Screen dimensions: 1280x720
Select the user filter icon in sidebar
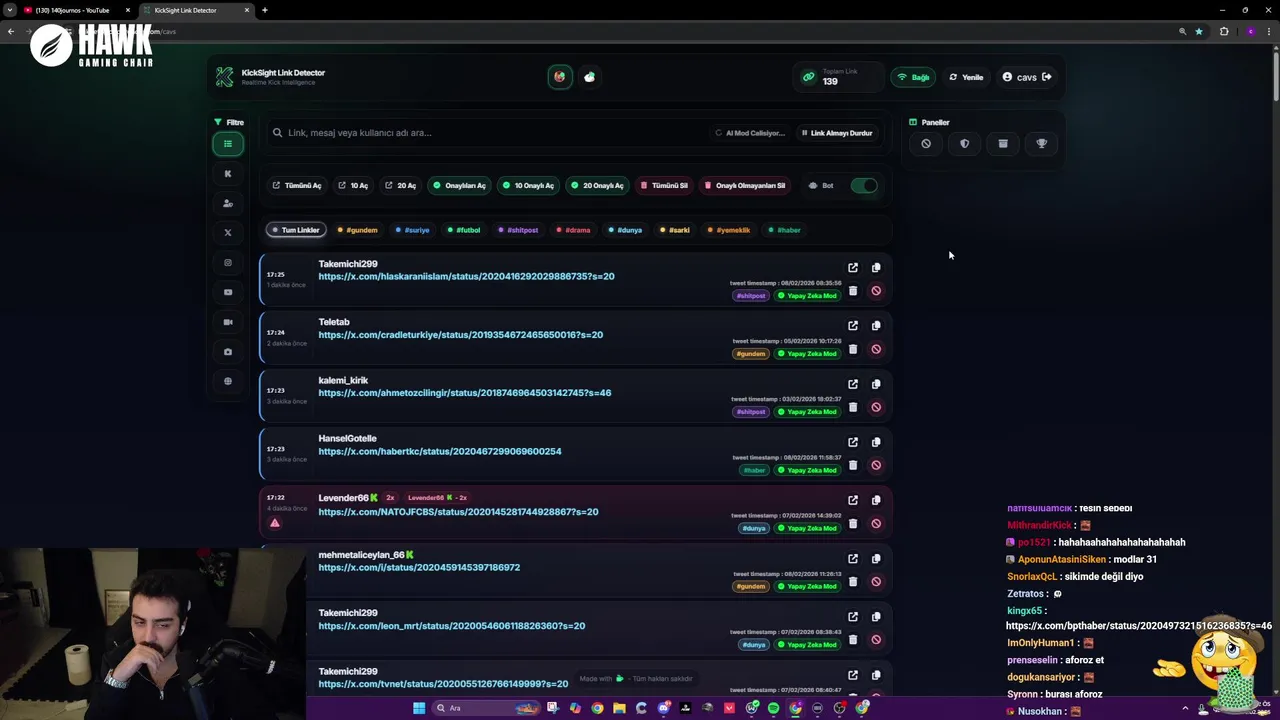pyautogui.click(x=228, y=203)
